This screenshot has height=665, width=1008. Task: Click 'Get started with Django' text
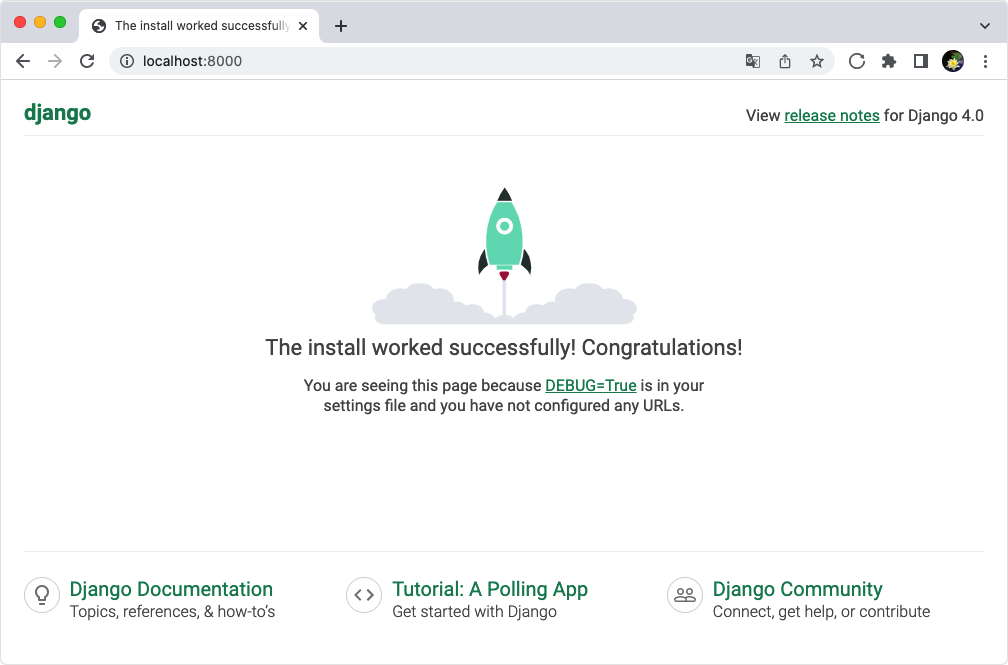[474, 612]
